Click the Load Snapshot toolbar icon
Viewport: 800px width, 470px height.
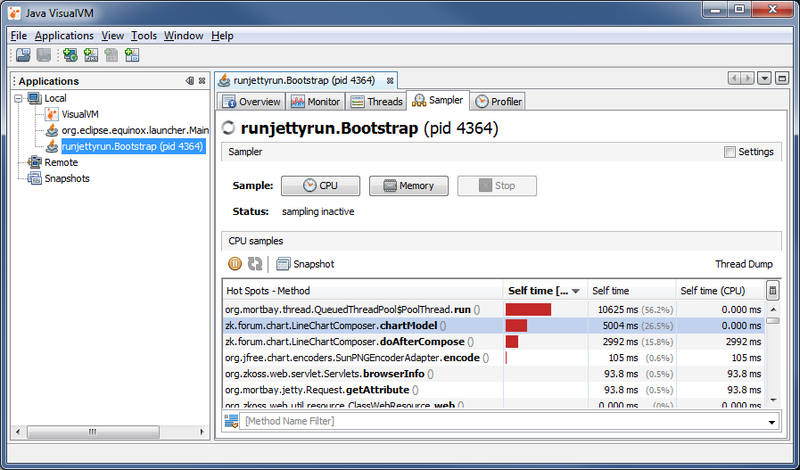23,55
